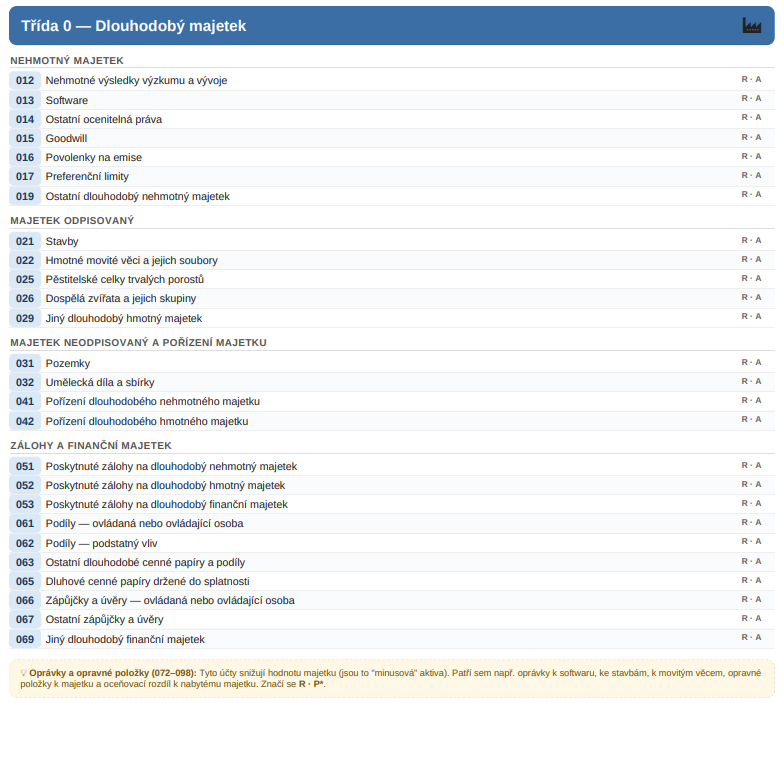Select account 021 Stavby
This screenshot has height=759, width=784.
[392, 241]
